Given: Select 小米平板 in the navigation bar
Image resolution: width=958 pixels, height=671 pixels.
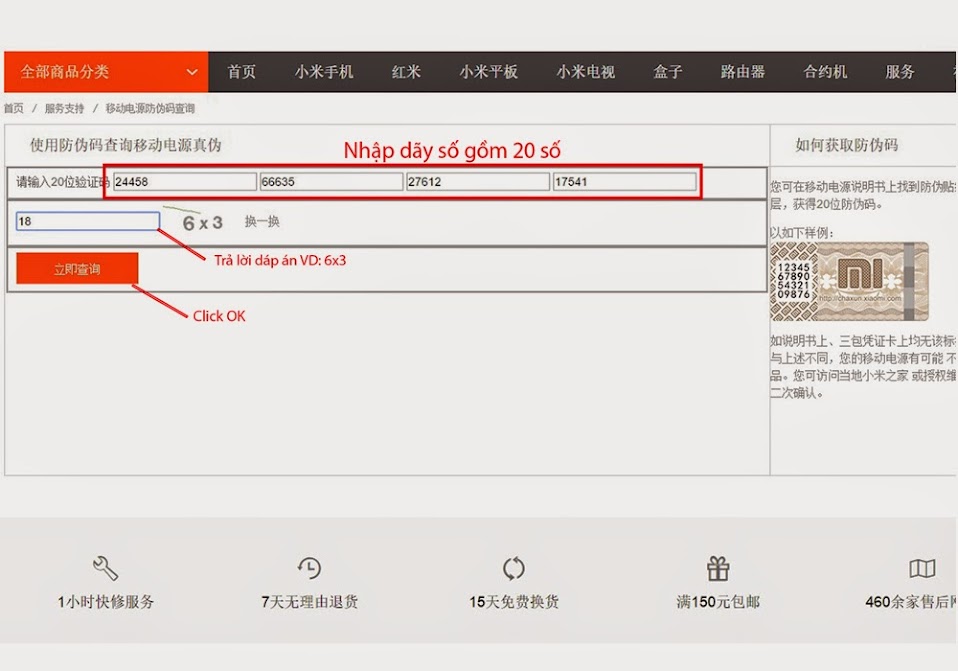Looking at the screenshot, I should pyautogui.click(x=489, y=72).
